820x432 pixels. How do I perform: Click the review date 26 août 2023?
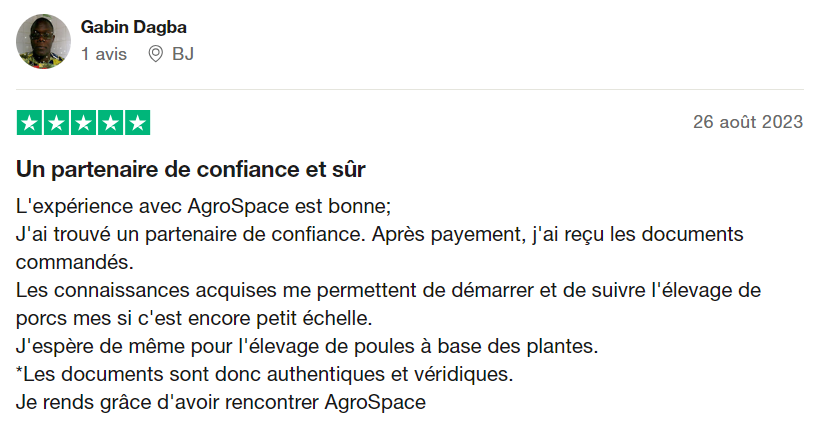748,123
